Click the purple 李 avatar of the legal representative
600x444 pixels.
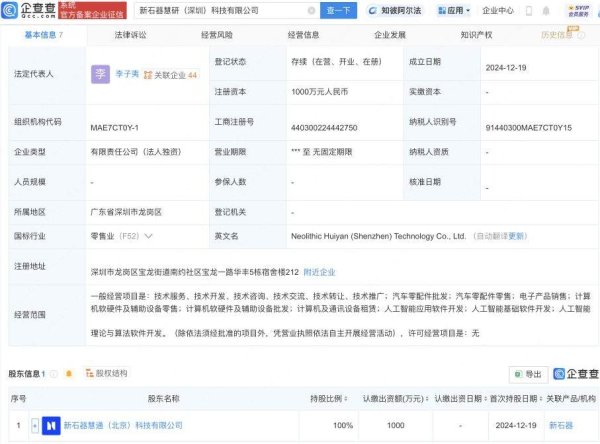[x=100, y=74]
